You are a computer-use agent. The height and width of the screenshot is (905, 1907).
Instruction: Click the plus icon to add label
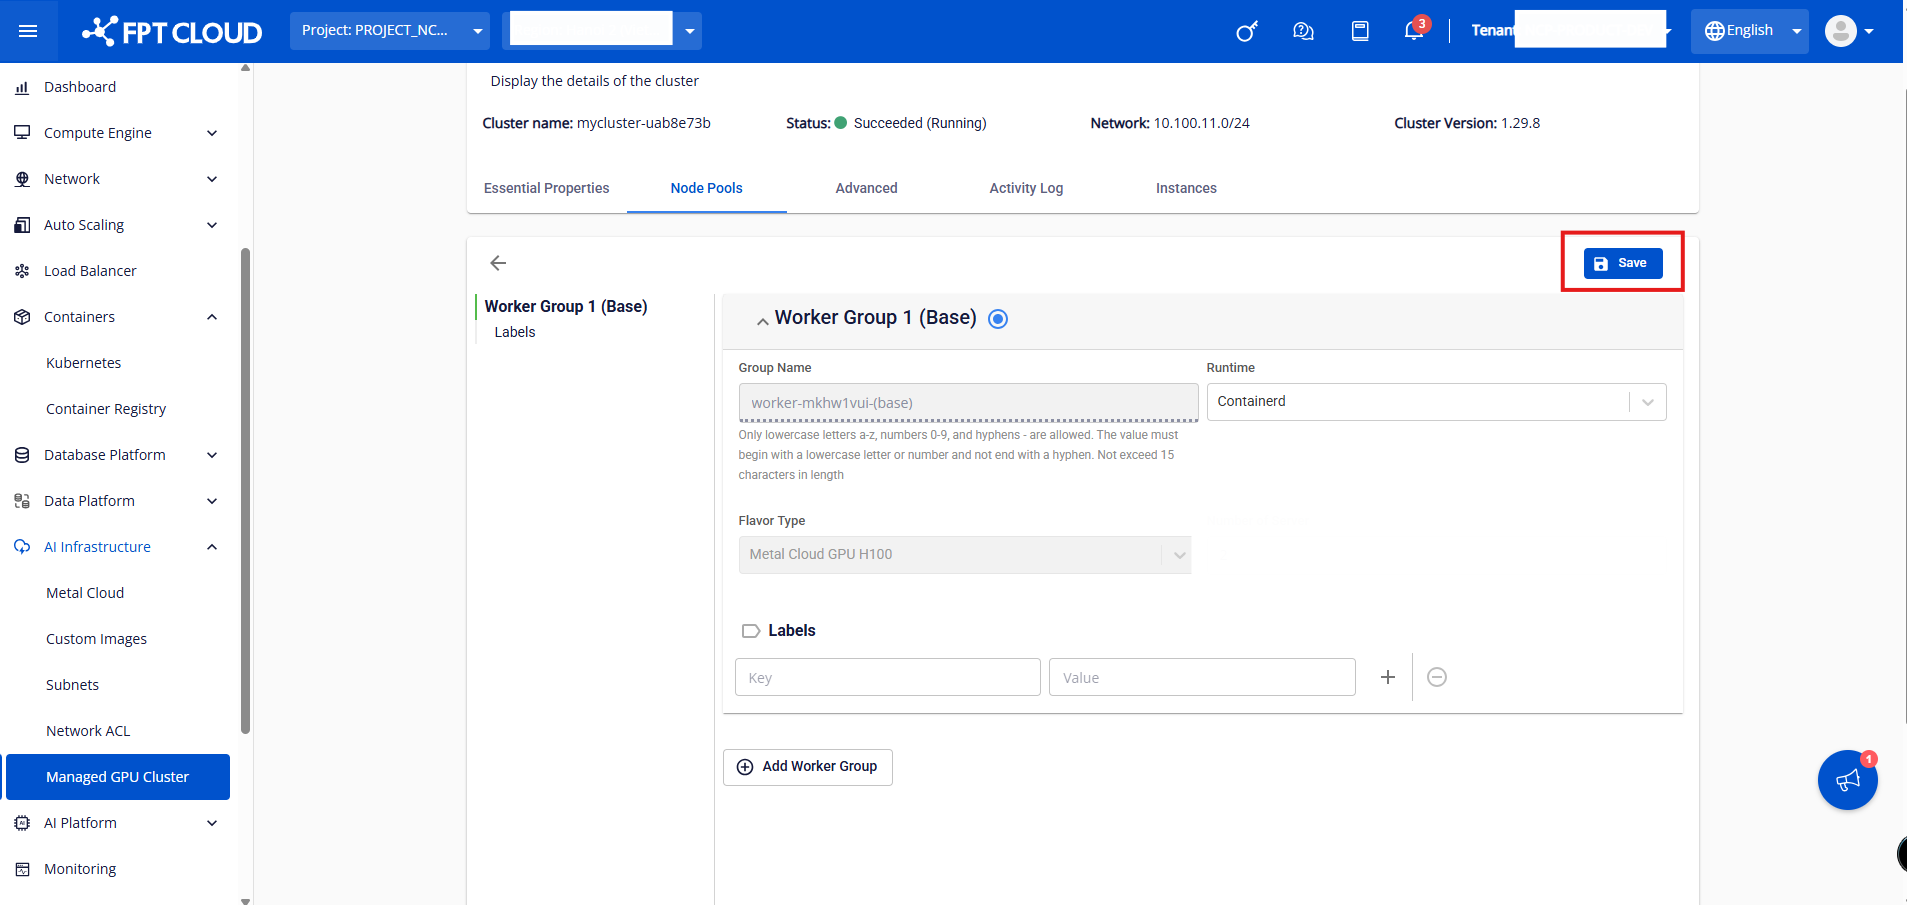pos(1387,677)
